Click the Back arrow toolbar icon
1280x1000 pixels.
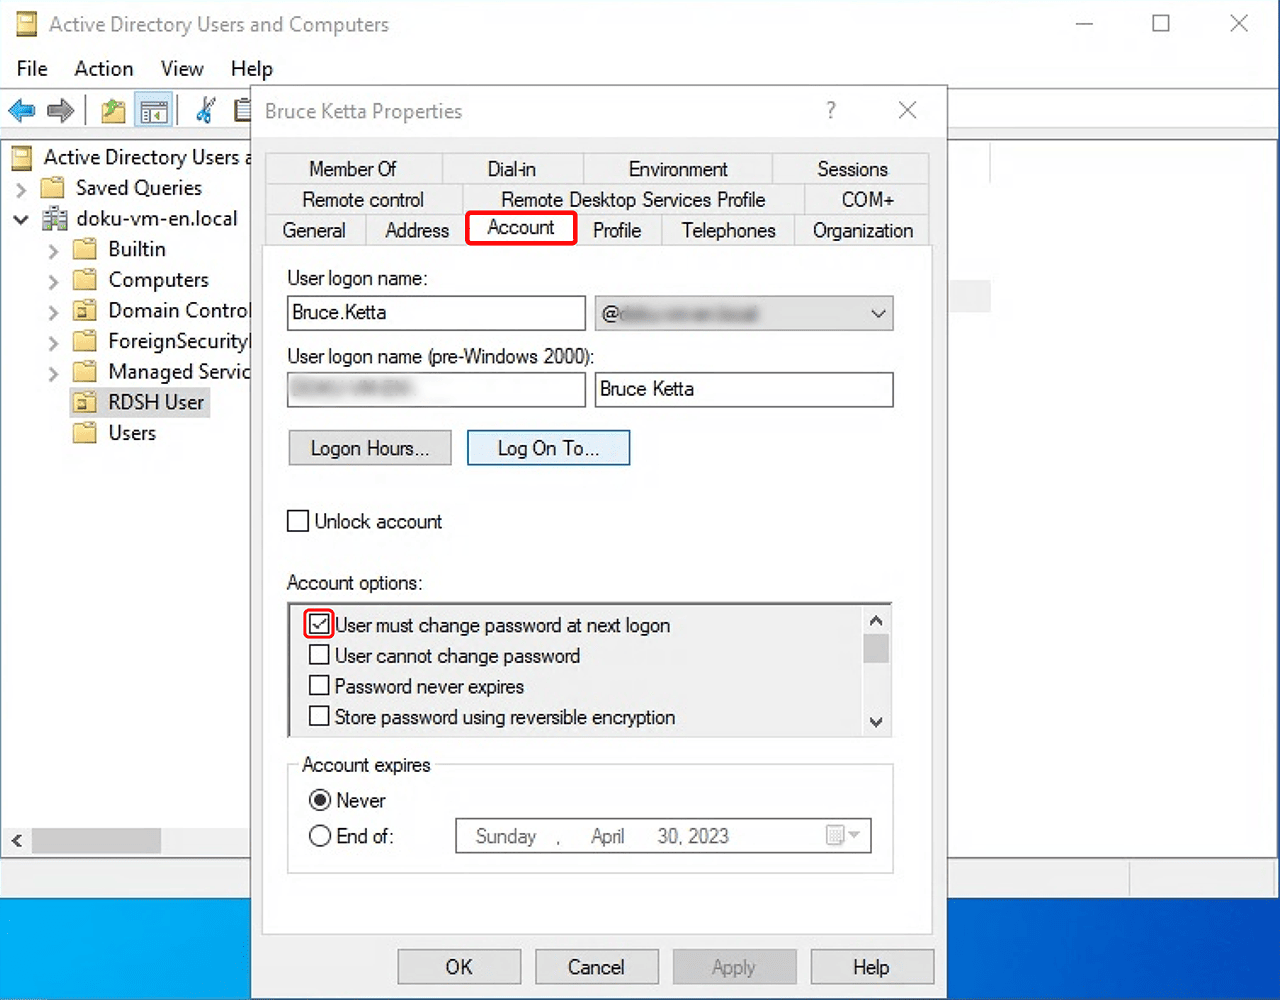click(x=22, y=111)
